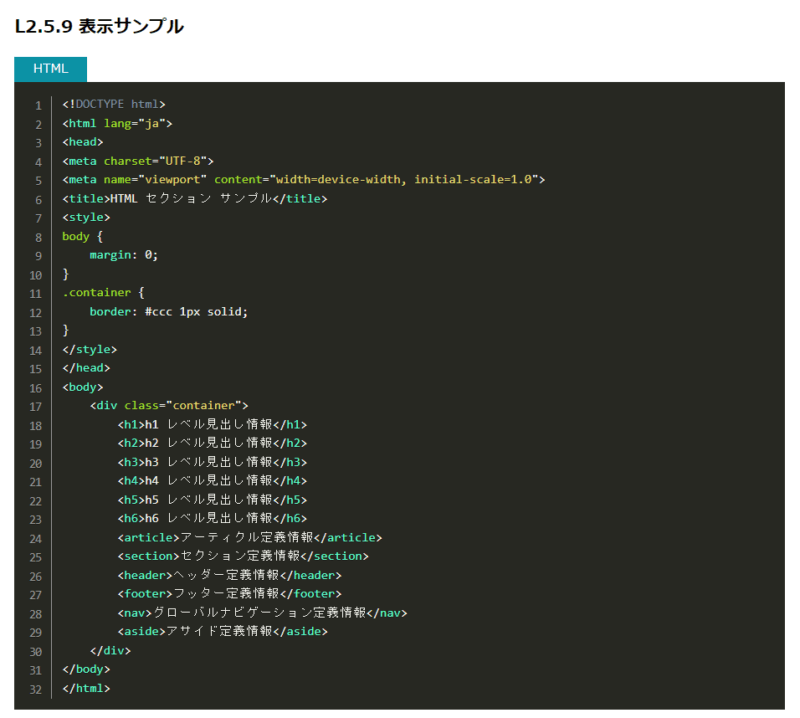Screen dimensions: 800x718
Task: Select the HTML tab above the code
Action: click(50, 69)
